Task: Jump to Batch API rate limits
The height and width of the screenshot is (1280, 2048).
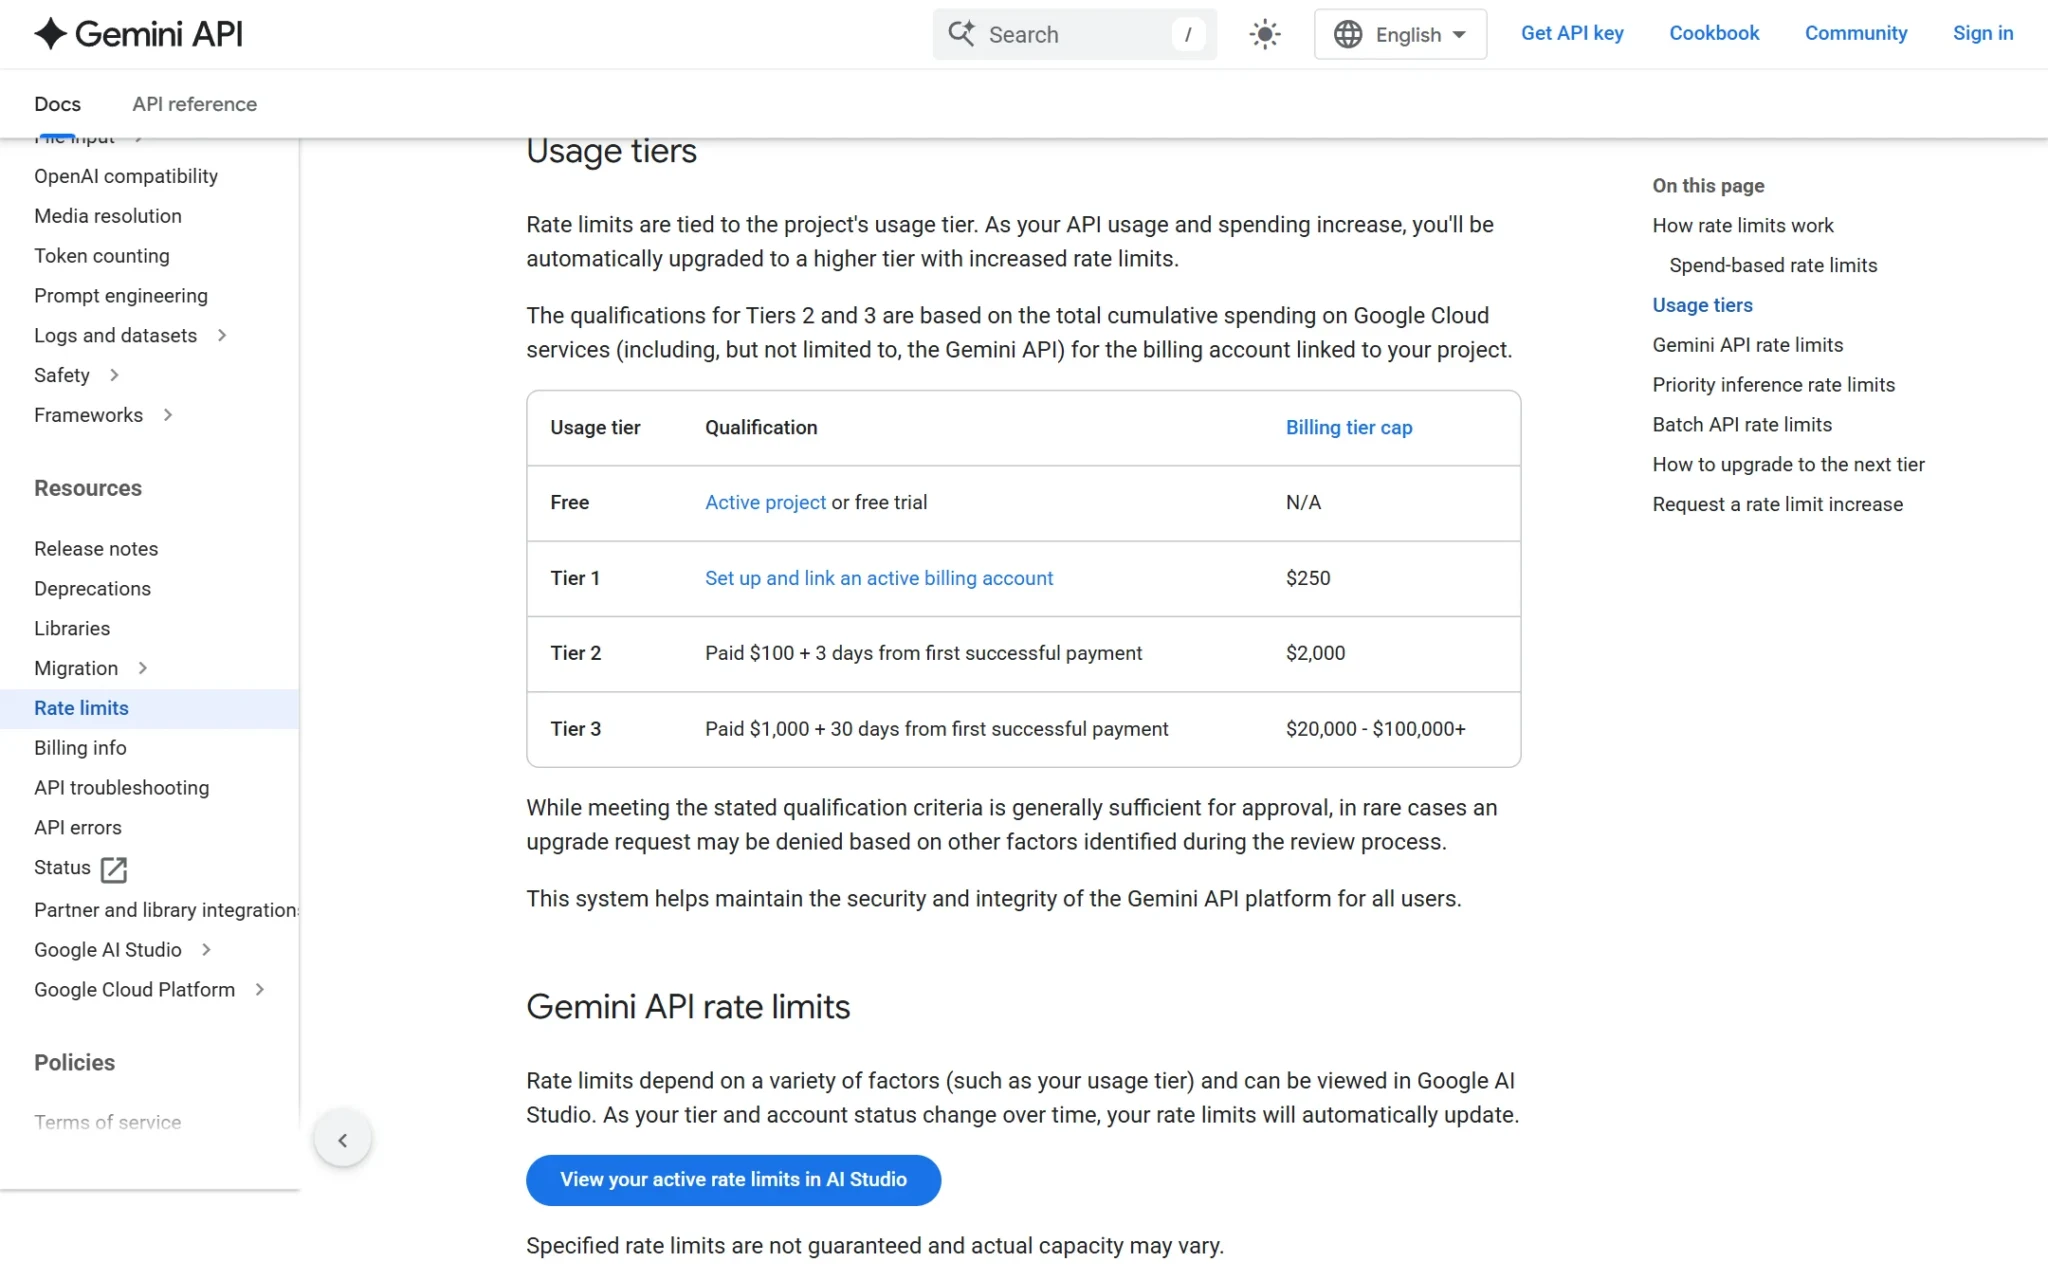Action: (x=1742, y=425)
